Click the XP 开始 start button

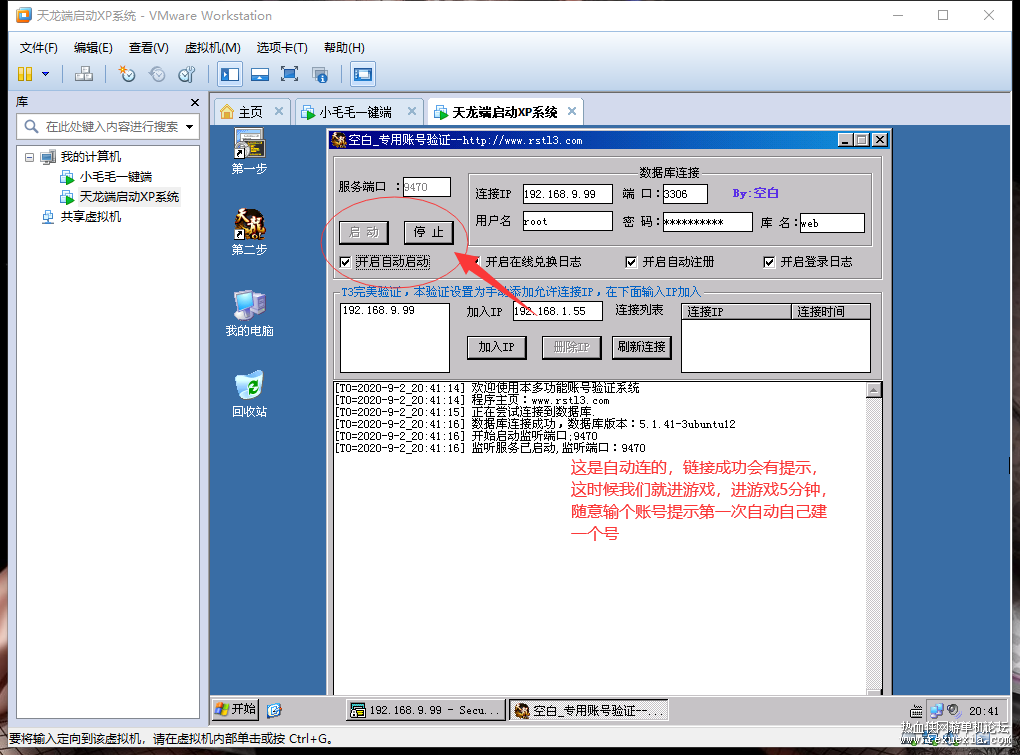click(235, 709)
